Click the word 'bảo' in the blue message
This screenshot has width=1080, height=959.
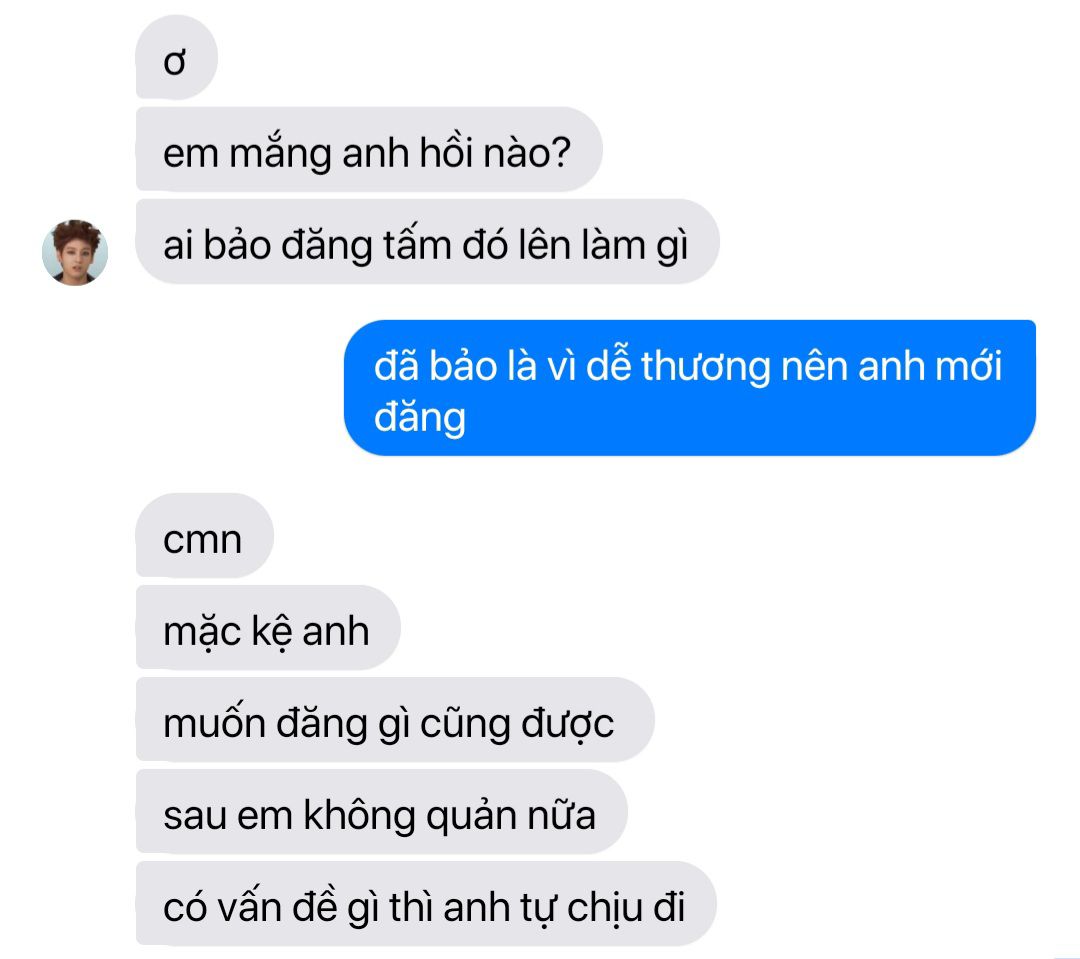point(462,365)
